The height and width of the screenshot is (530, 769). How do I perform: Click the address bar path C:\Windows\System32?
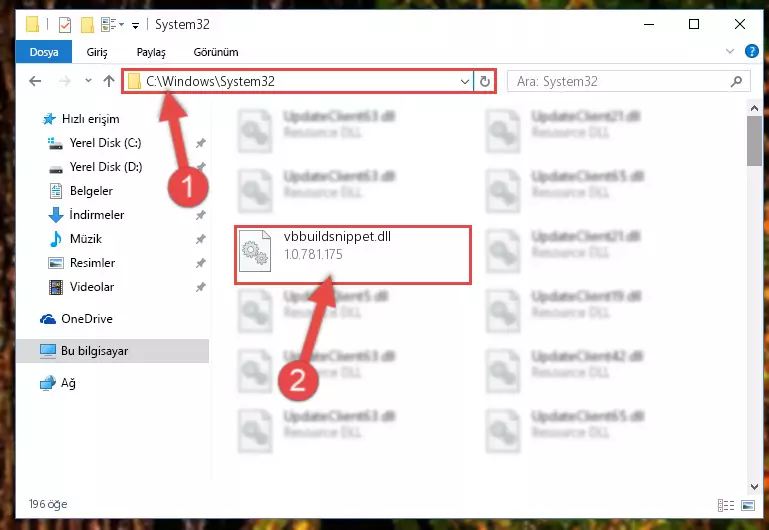(x=210, y=81)
